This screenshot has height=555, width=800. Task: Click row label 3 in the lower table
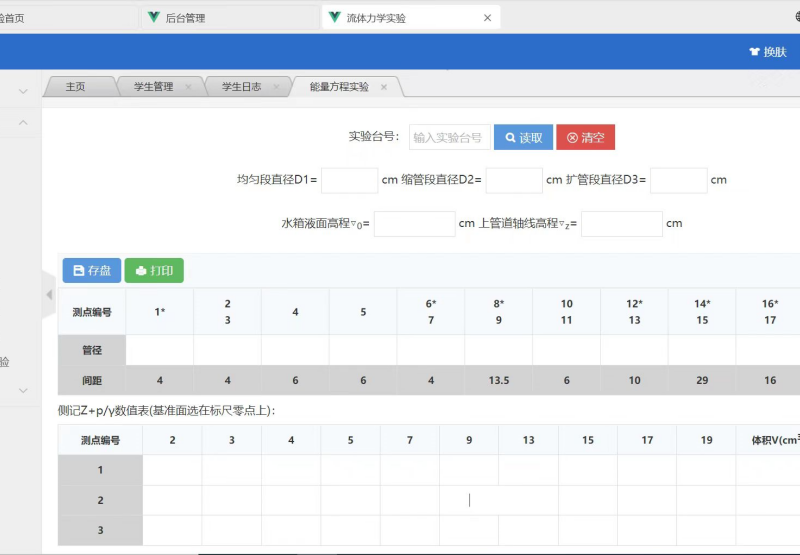click(101, 530)
